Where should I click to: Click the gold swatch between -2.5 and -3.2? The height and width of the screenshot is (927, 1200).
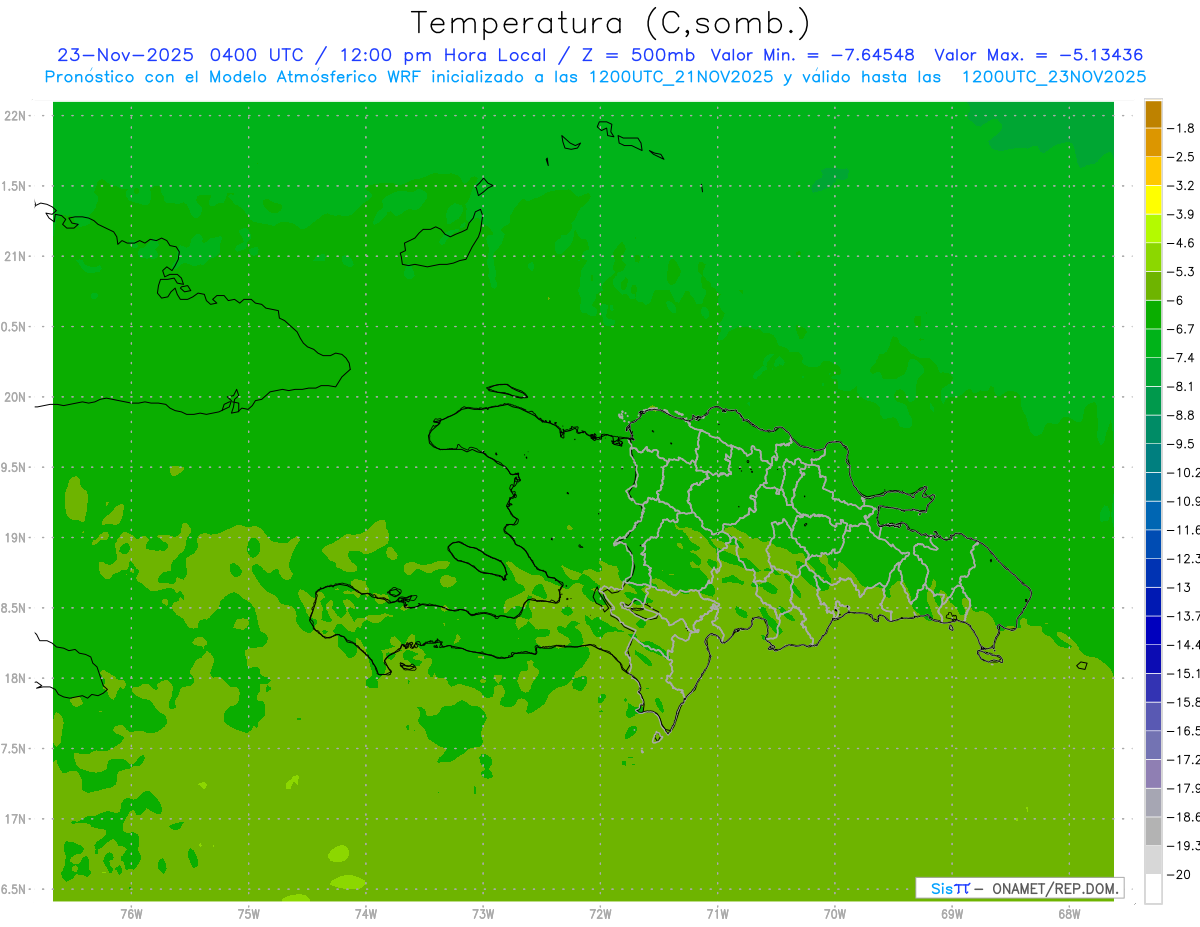pyautogui.click(x=1153, y=171)
